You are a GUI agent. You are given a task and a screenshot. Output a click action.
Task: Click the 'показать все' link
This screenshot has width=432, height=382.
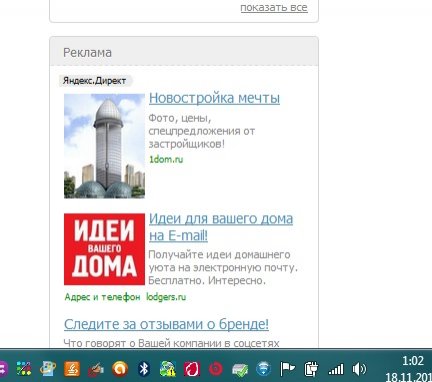coord(274,7)
